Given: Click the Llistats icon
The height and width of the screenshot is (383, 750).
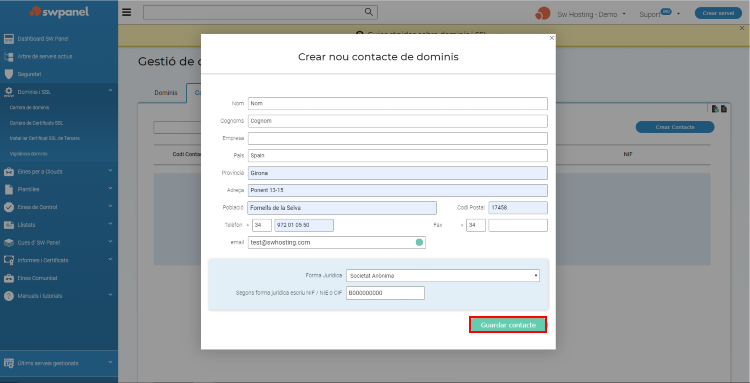Looking at the screenshot, I should (x=9, y=225).
